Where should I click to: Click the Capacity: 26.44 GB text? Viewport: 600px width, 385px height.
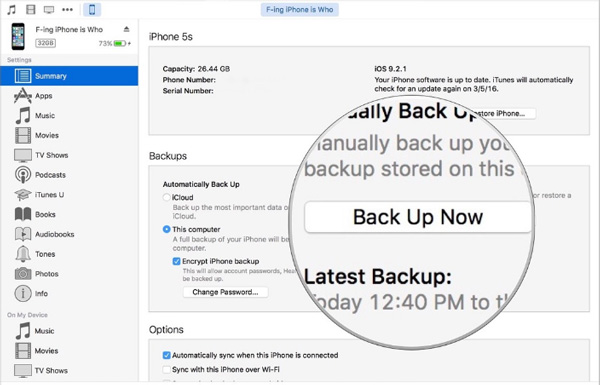(x=196, y=69)
